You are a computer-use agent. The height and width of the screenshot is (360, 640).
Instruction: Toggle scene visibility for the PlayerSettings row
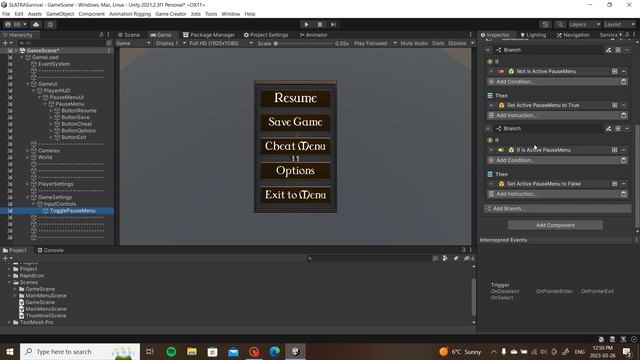pos(10,184)
